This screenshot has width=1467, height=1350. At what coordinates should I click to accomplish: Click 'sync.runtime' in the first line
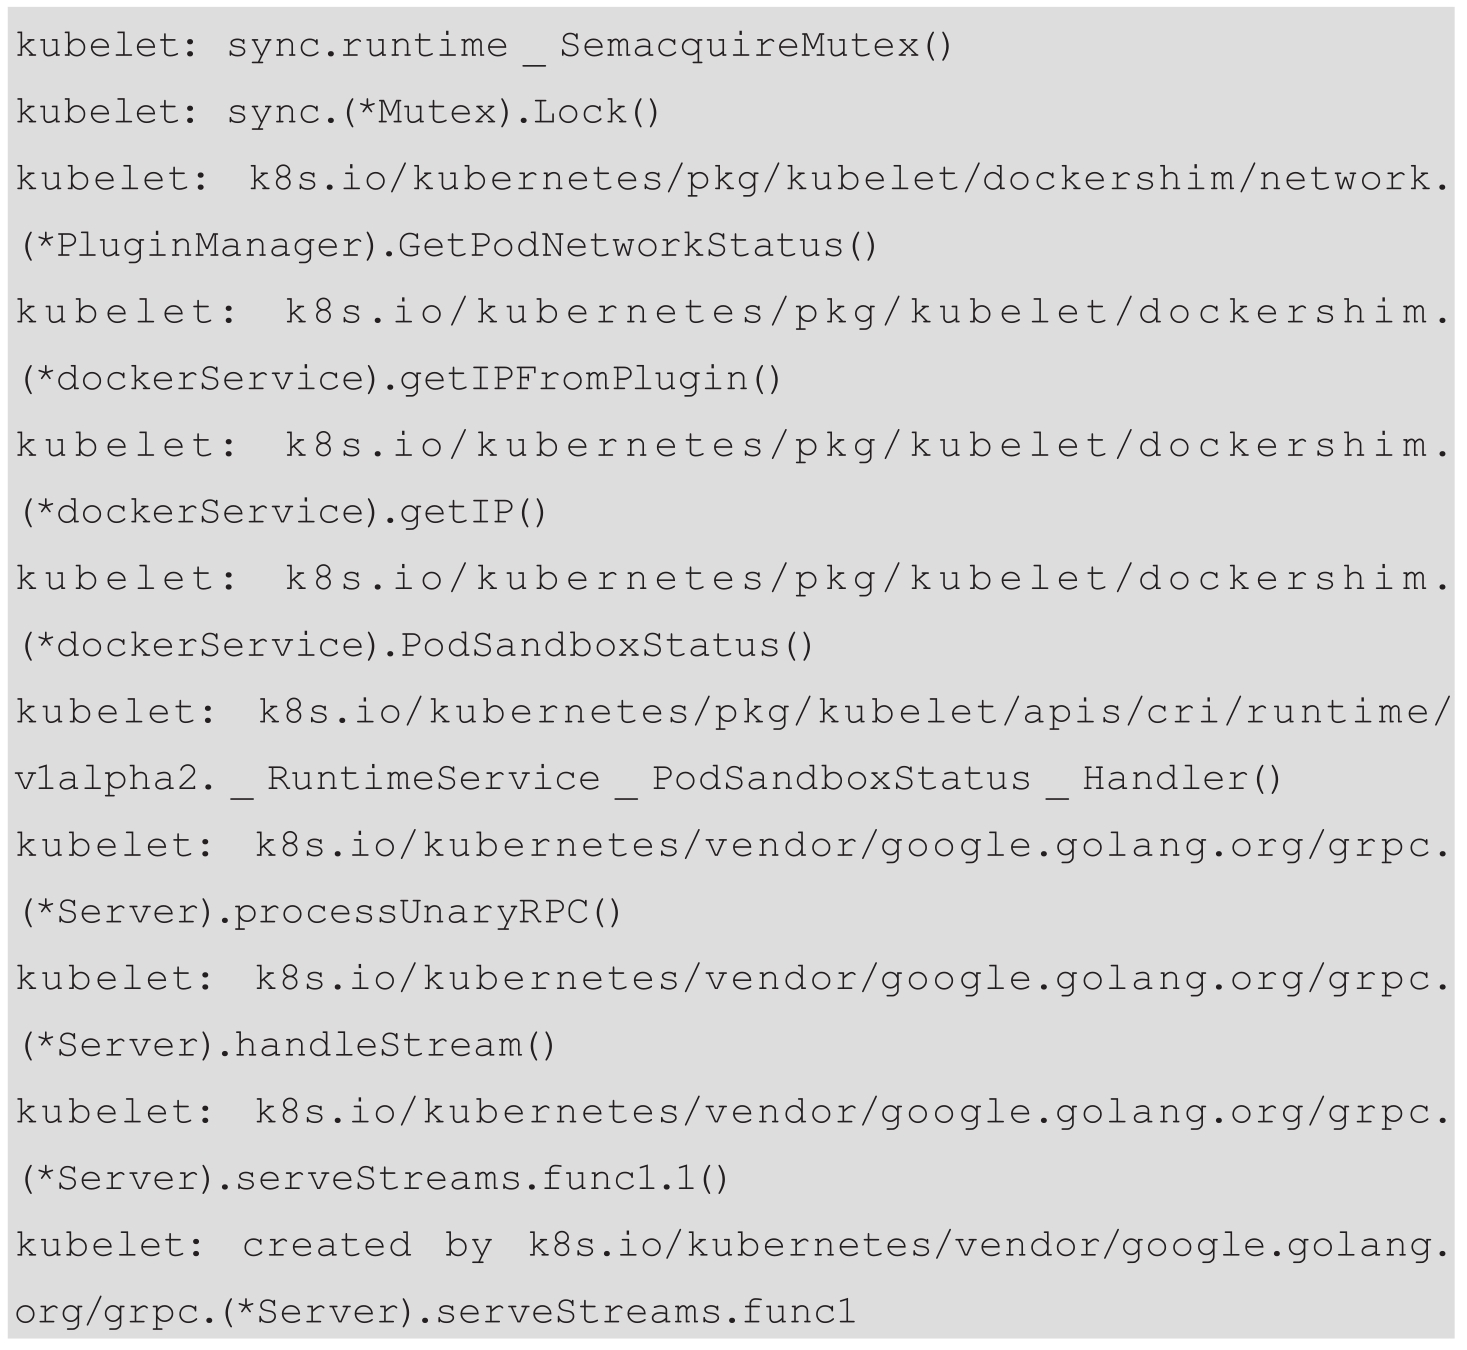click(368, 46)
